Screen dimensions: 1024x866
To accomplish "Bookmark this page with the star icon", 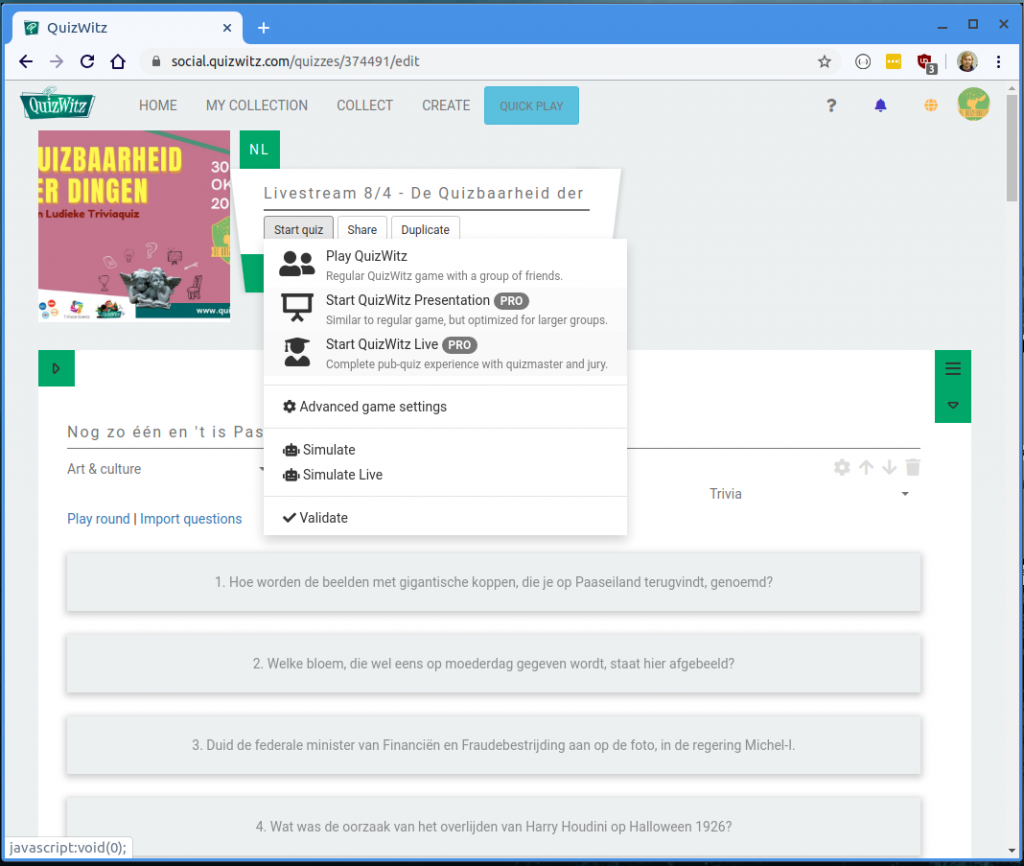I will point(824,61).
